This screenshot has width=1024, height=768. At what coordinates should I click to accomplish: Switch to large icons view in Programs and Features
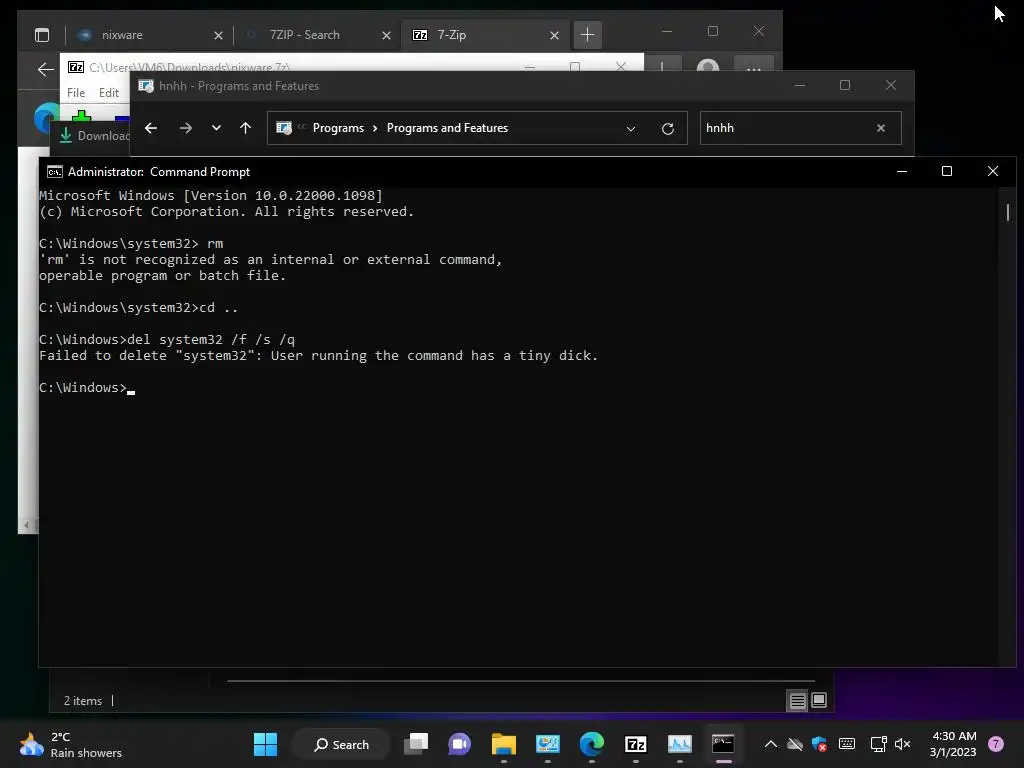(818, 700)
